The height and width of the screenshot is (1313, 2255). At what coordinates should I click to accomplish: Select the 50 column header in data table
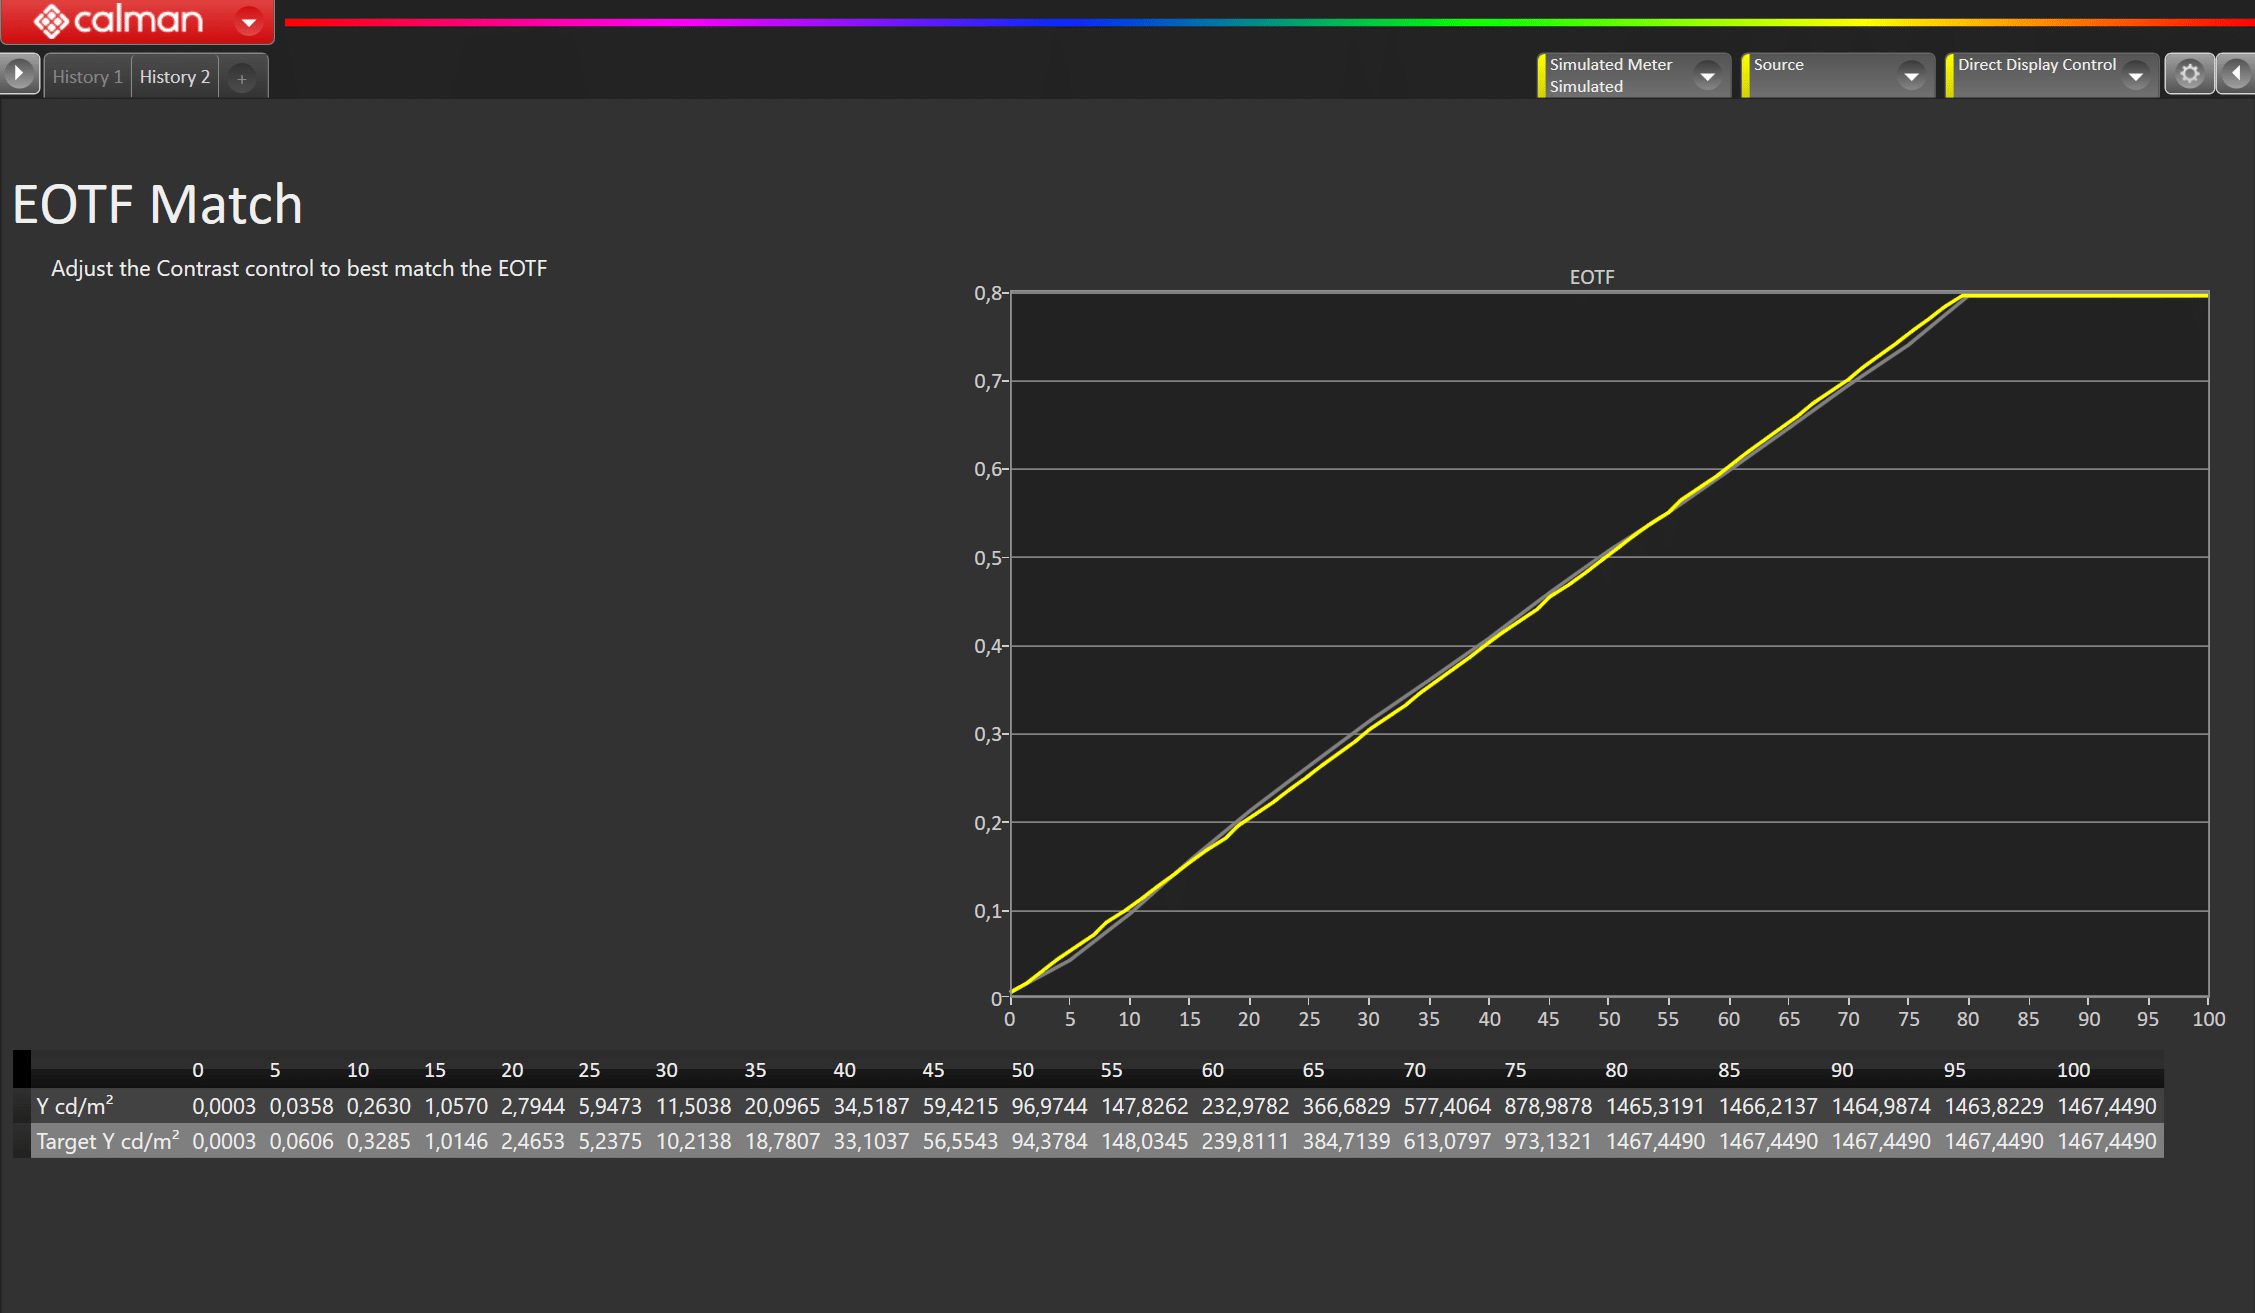(x=1022, y=1070)
